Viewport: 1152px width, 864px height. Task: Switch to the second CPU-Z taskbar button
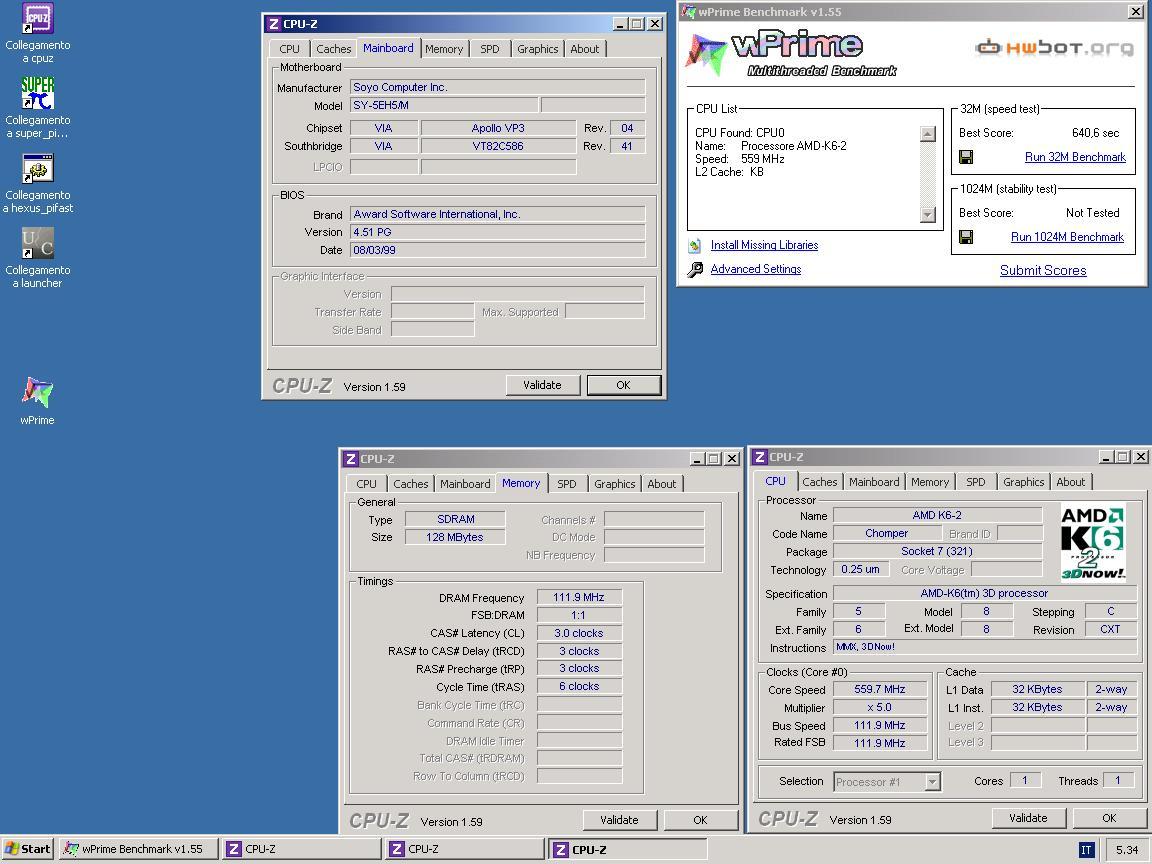pos(464,849)
